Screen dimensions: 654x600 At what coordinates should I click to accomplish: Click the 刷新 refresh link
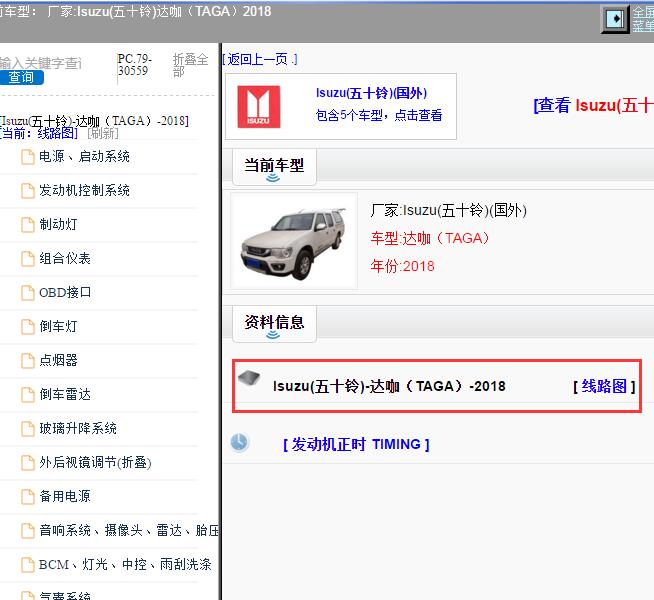pyautogui.click(x=103, y=133)
